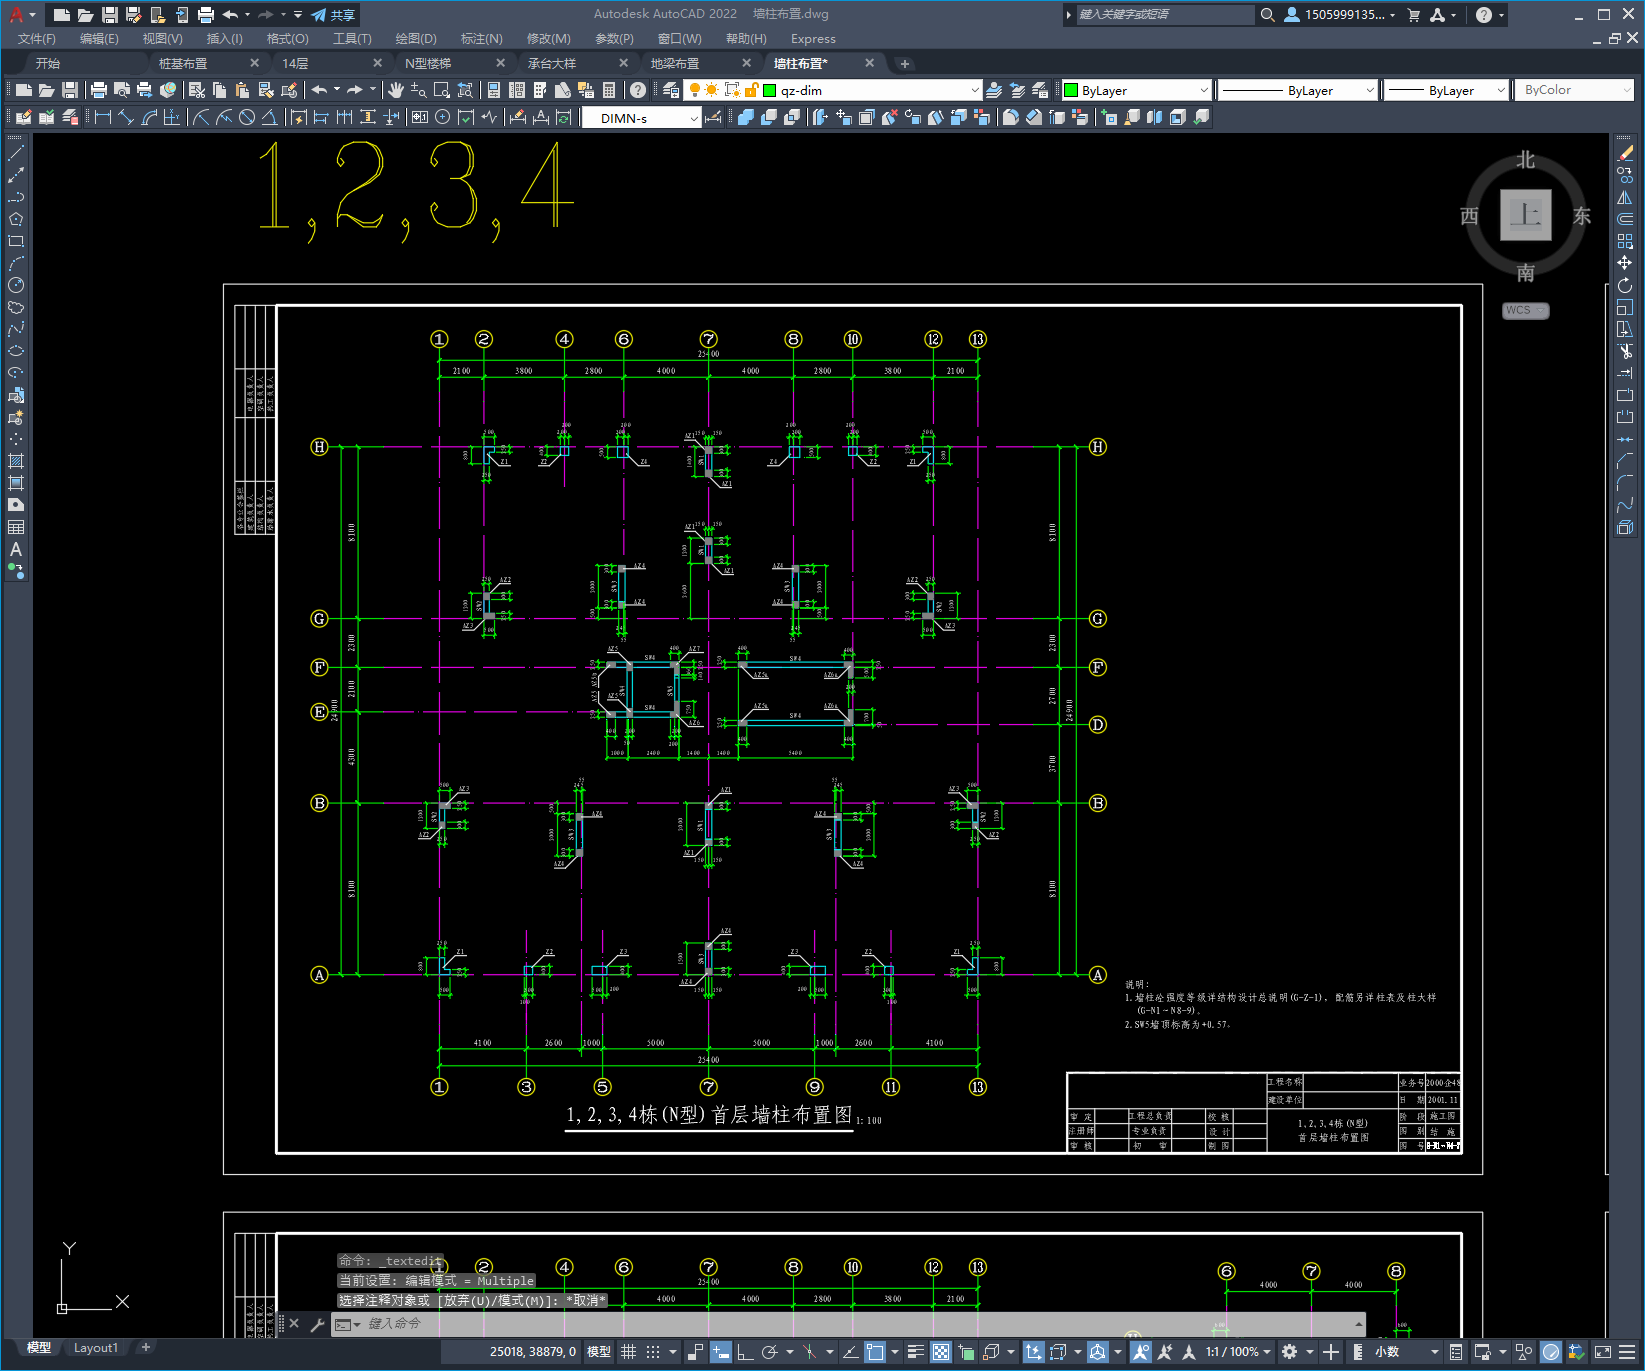Select the Polygon tool in draw toolbar
Viewport: 1645px width, 1371px height.
coord(16,219)
